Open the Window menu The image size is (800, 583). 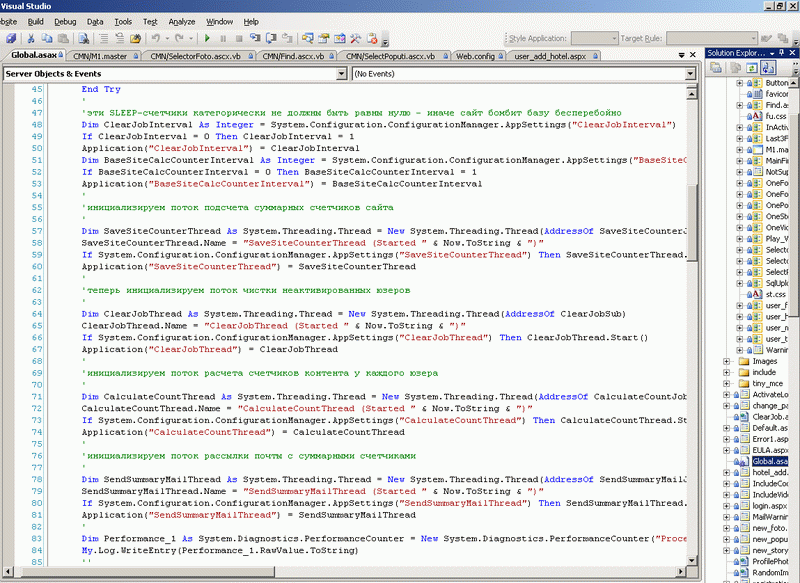(x=219, y=21)
